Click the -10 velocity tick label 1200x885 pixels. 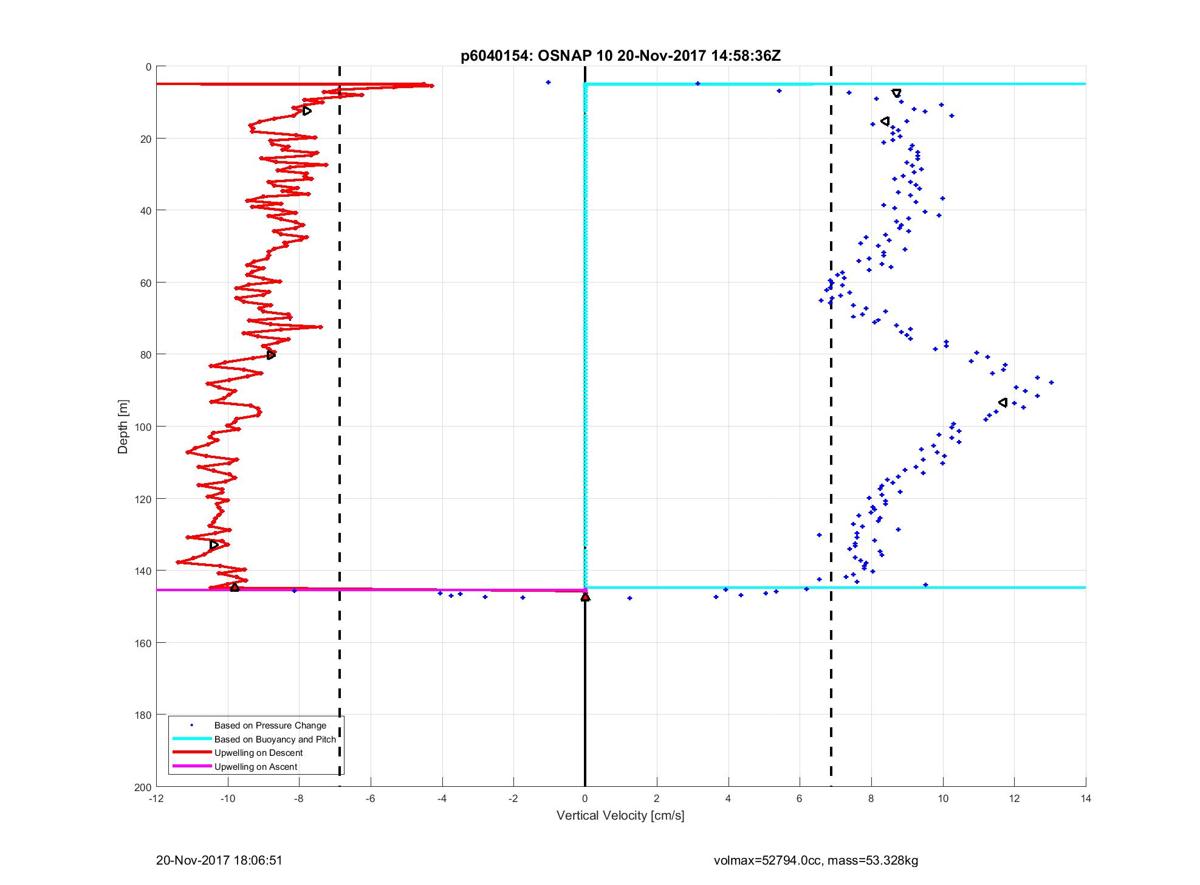[228, 799]
